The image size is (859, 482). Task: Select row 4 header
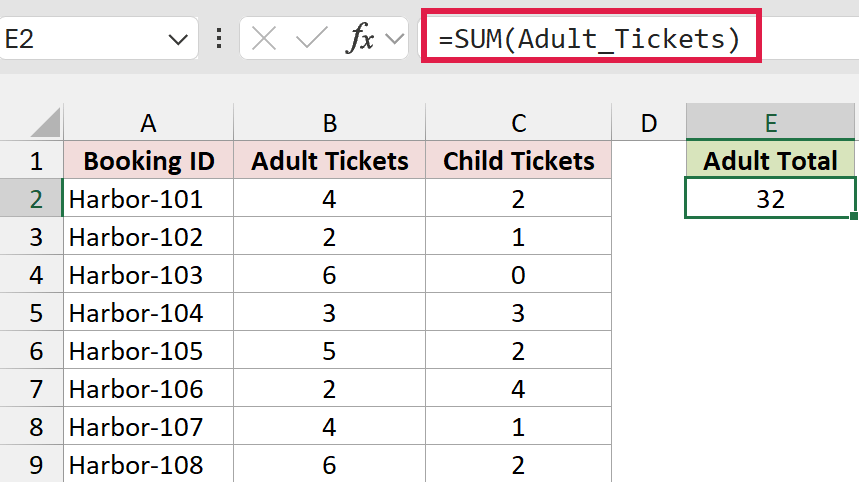[32, 274]
